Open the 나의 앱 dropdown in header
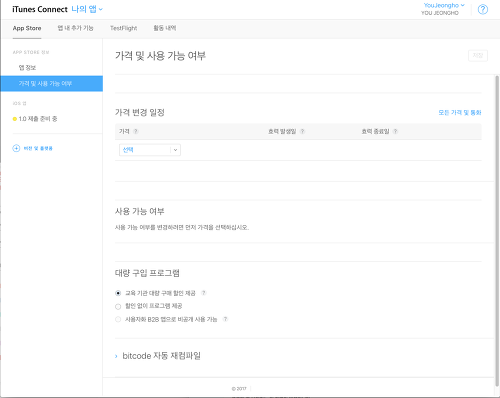The image size is (500, 398). 87,9
